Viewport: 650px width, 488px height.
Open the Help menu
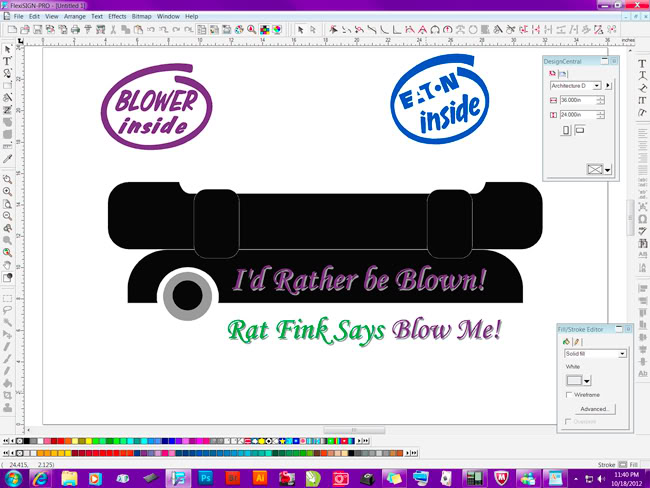click(x=192, y=17)
